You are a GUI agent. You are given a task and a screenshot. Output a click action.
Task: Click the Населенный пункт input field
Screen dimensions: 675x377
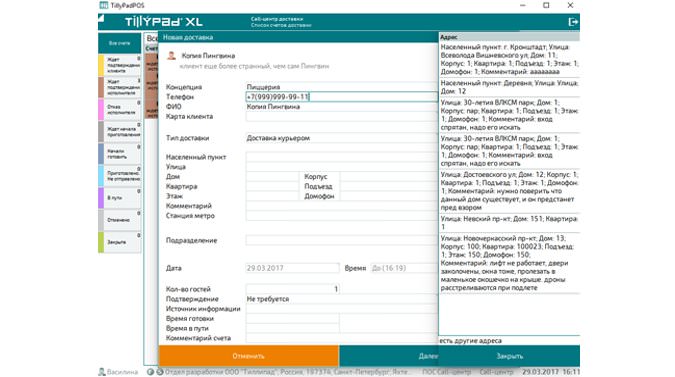pyautogui.click(x=342, y=157)
